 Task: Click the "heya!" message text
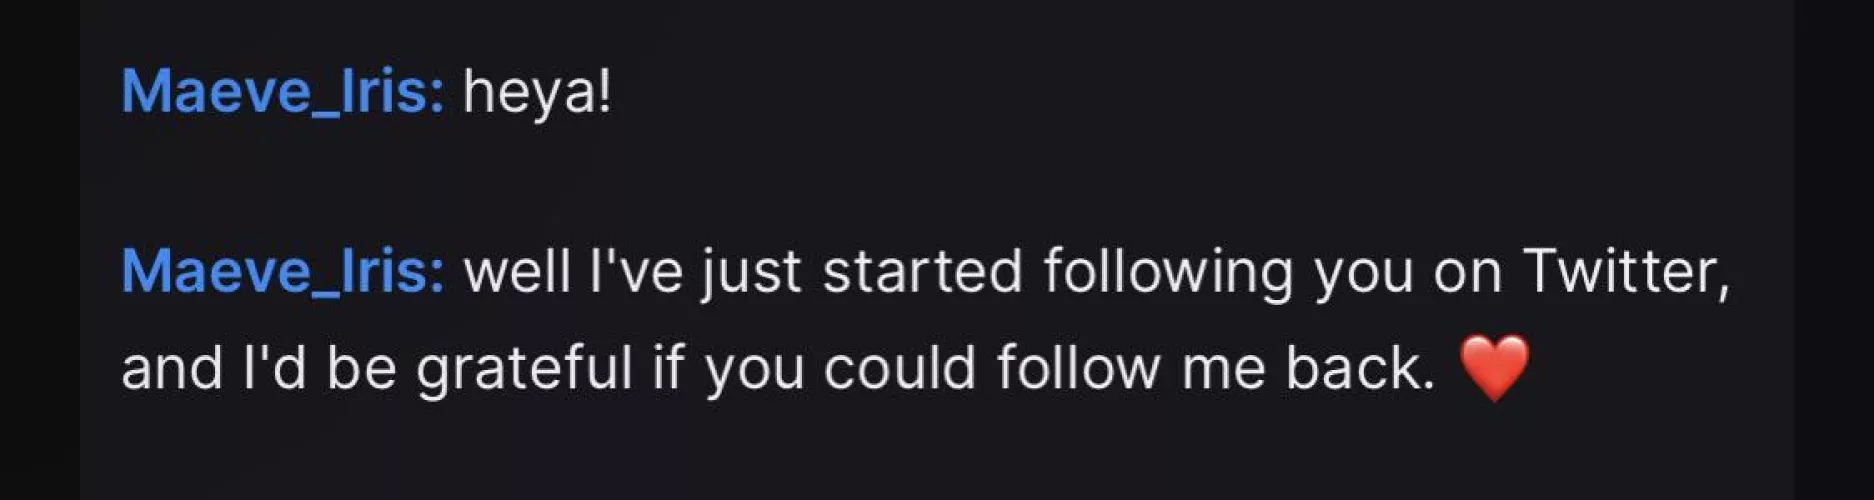(536, 93)
